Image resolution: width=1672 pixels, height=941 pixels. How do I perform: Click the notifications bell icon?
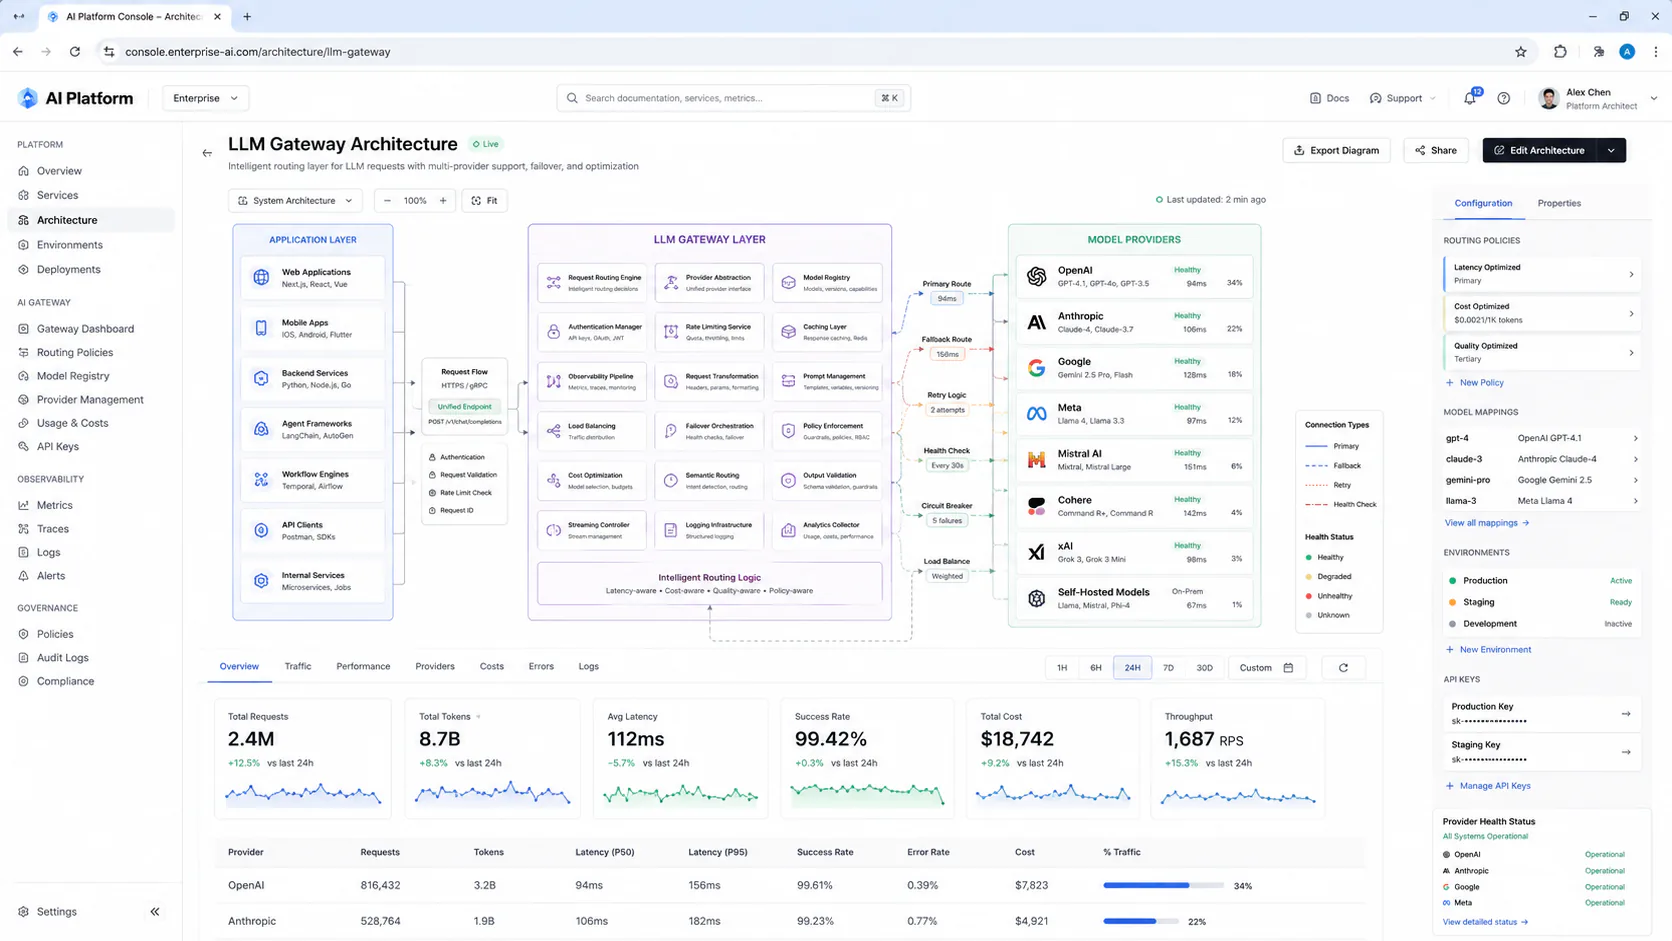[x=1469, y=98]
